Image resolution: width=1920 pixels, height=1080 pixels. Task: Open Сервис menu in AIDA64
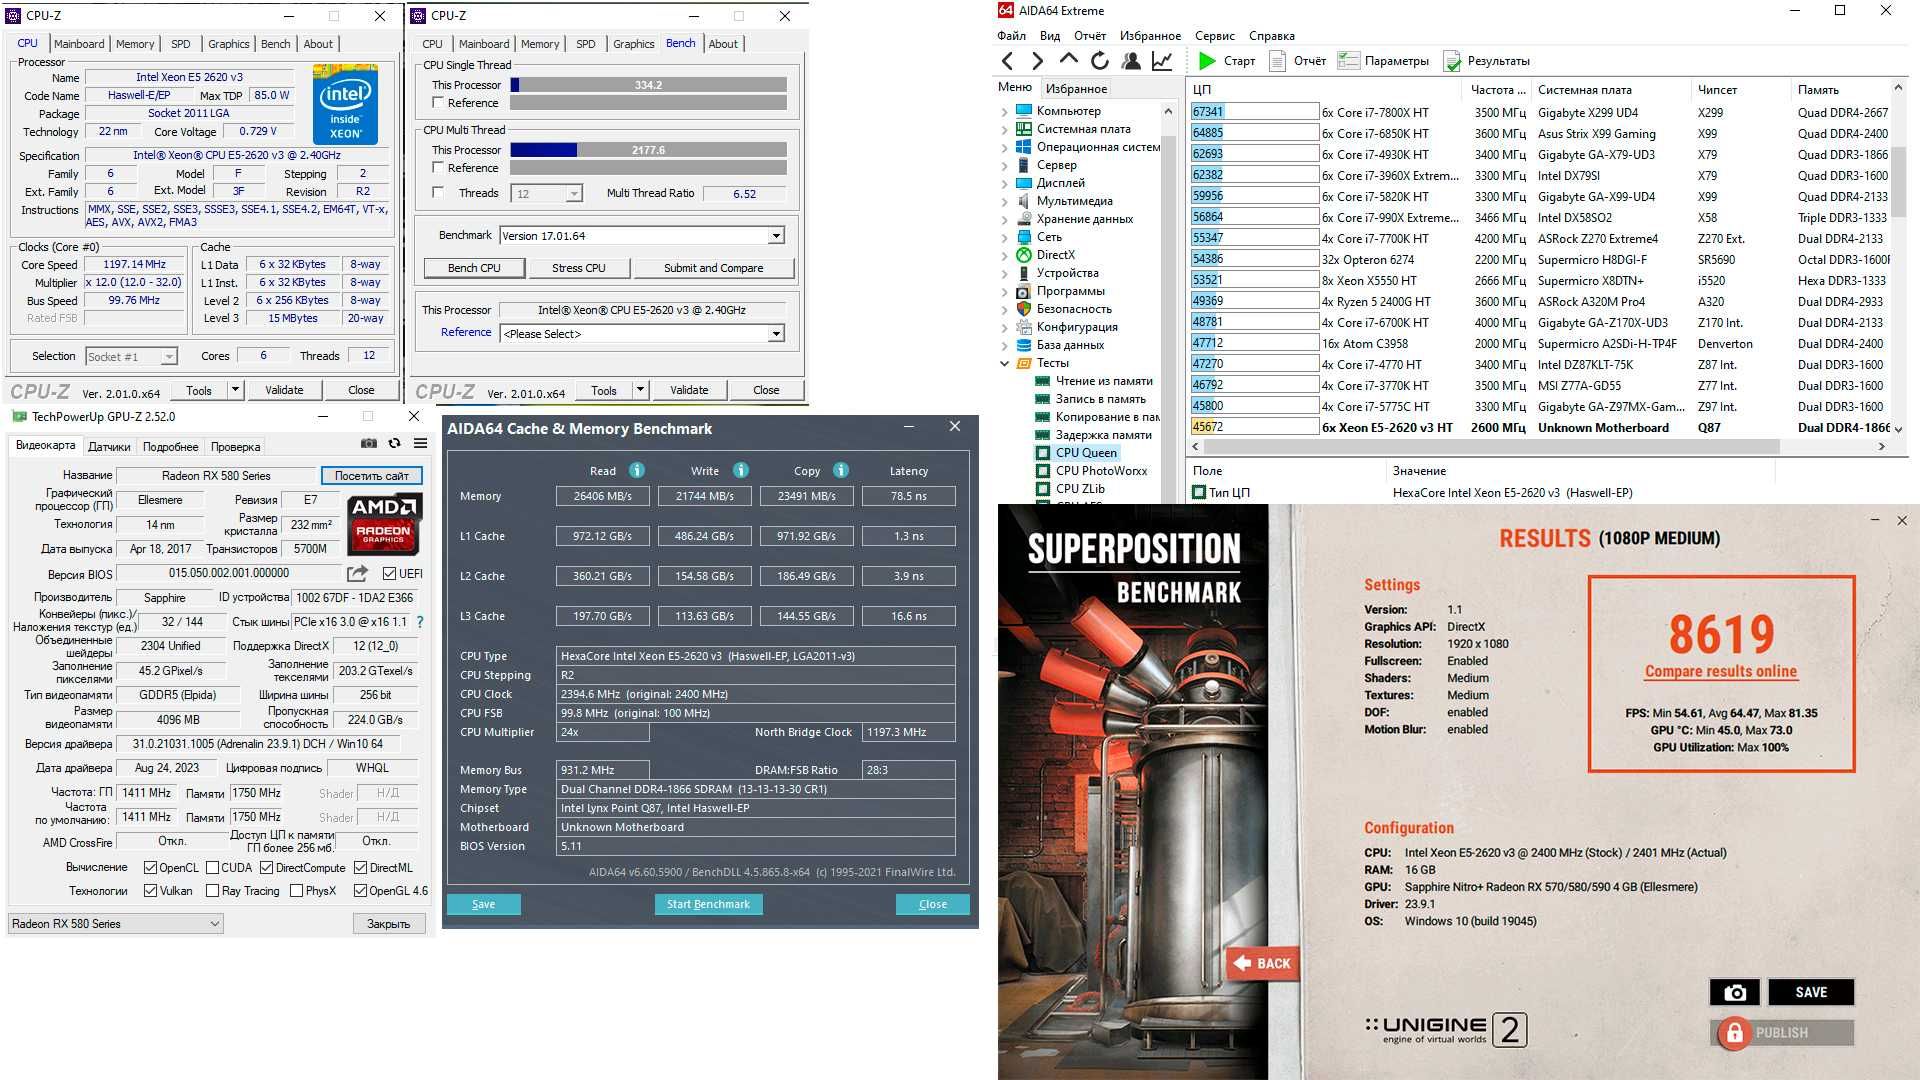[1214, 36]
